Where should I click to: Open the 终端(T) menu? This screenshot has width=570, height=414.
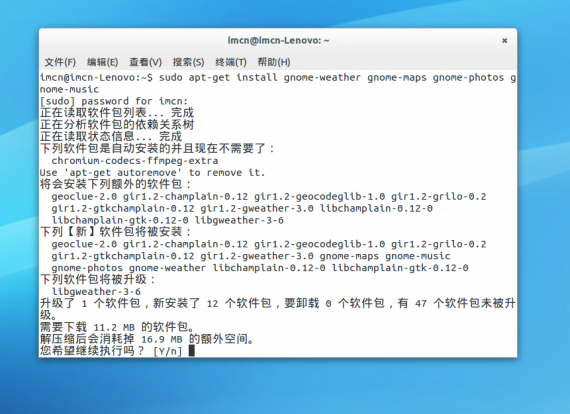[x=231, y=62]
